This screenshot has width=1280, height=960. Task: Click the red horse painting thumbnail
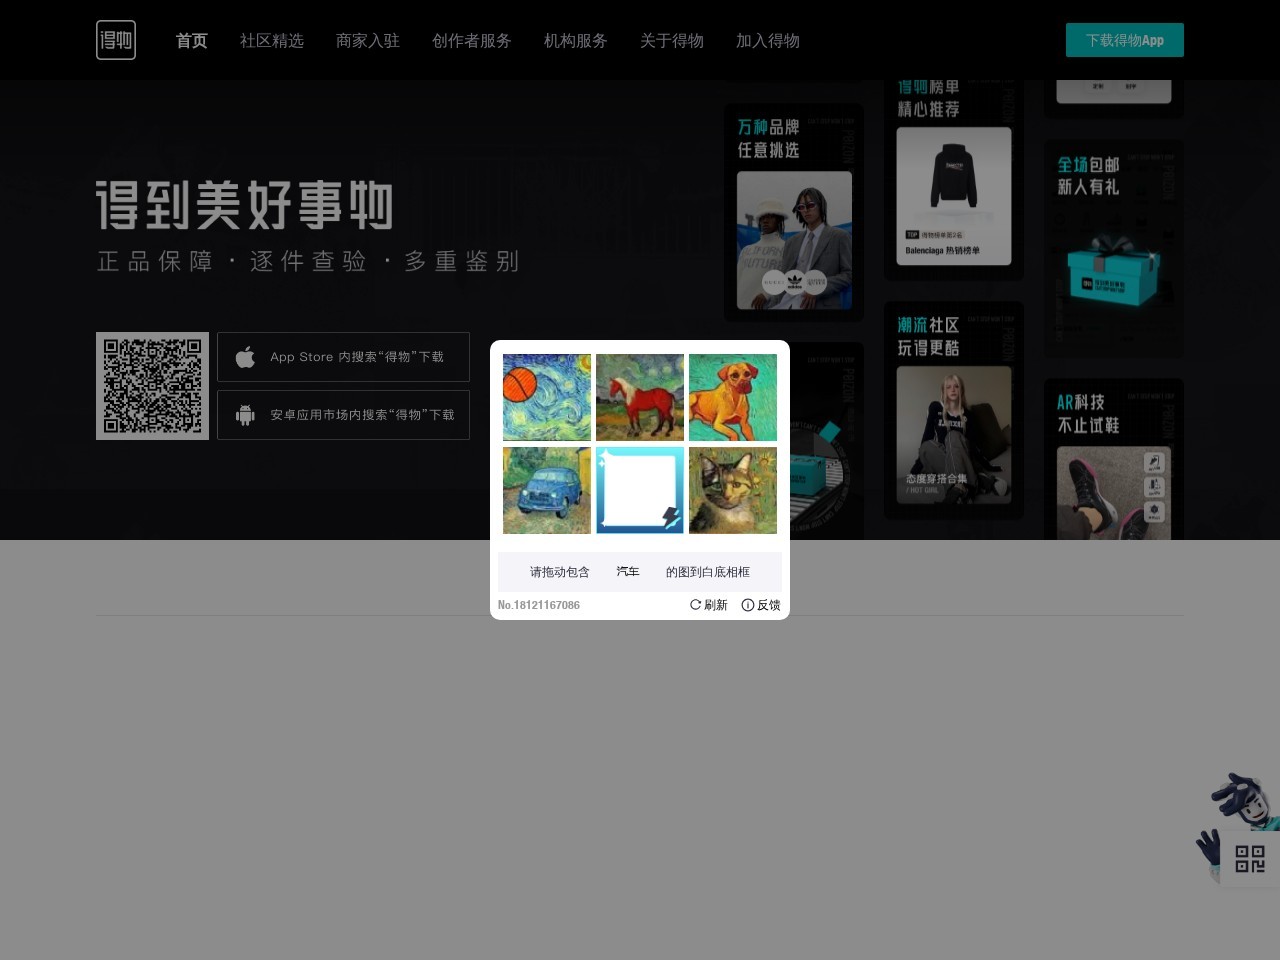[640, 397]
